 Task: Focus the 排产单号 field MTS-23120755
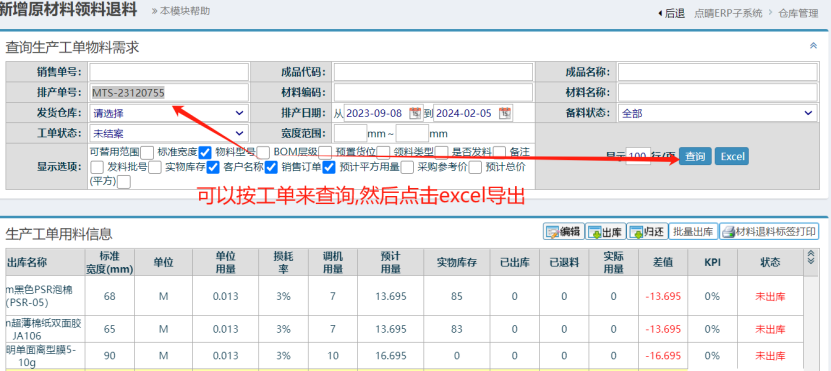[169, 93]
